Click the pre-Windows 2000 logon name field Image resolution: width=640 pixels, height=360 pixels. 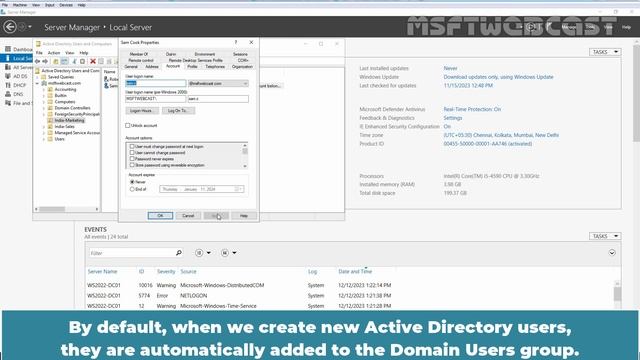pos(218,99)
